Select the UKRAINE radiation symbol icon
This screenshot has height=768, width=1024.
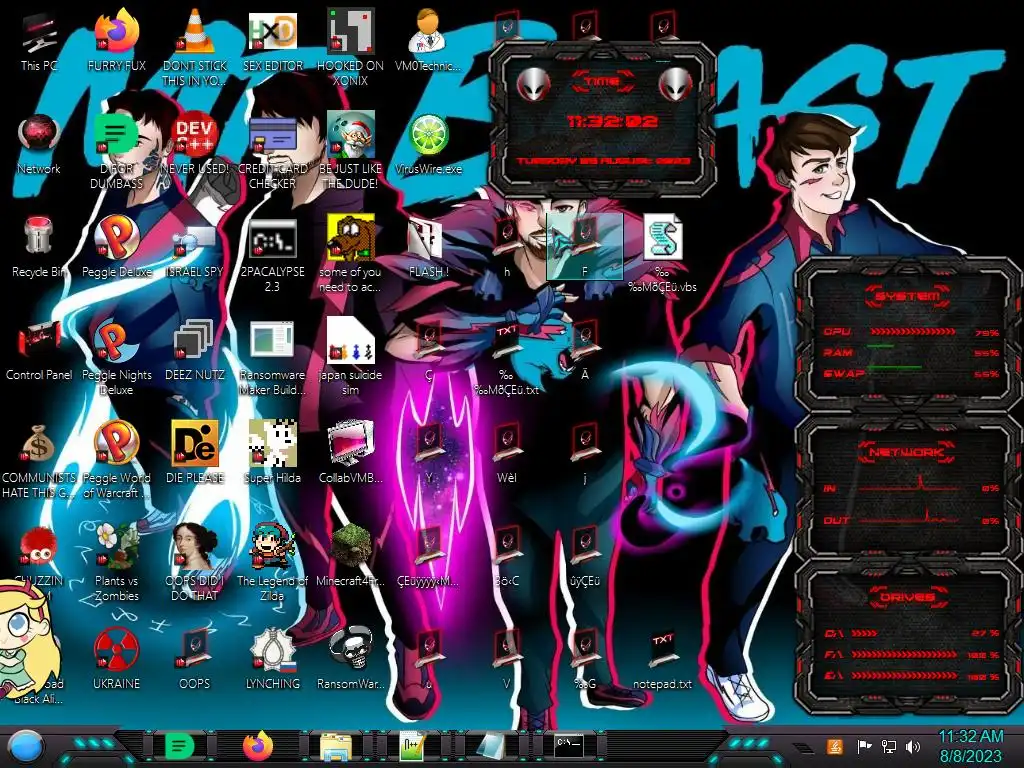(x=116, y=660)
